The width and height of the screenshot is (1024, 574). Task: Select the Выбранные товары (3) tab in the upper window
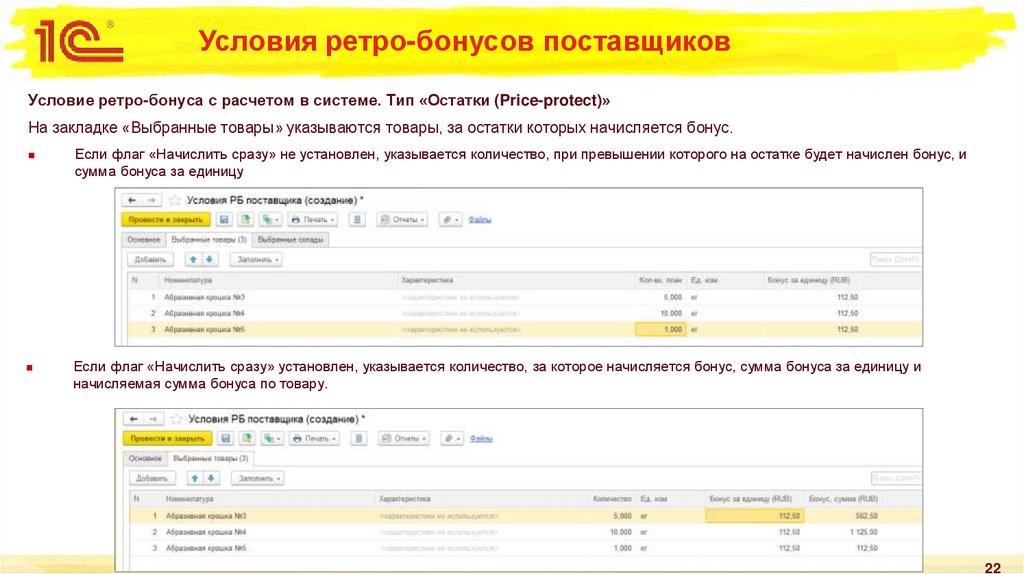[209, 240]
